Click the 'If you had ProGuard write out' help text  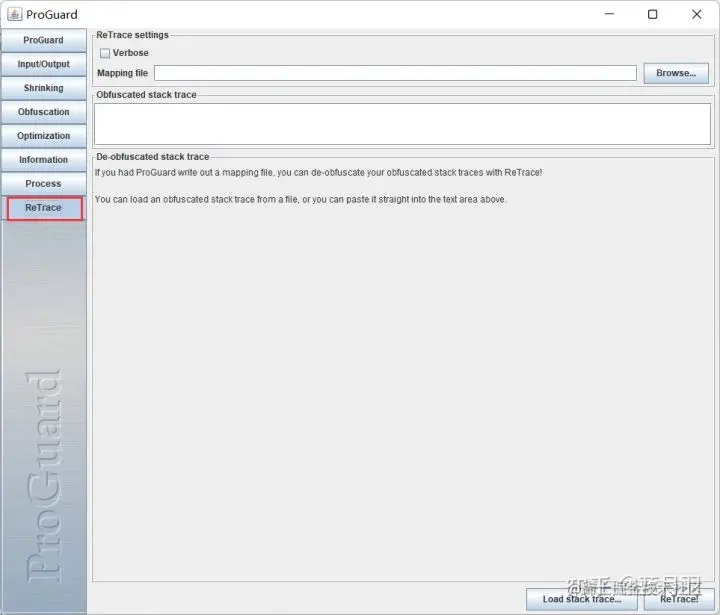click(x=318, y=173)
